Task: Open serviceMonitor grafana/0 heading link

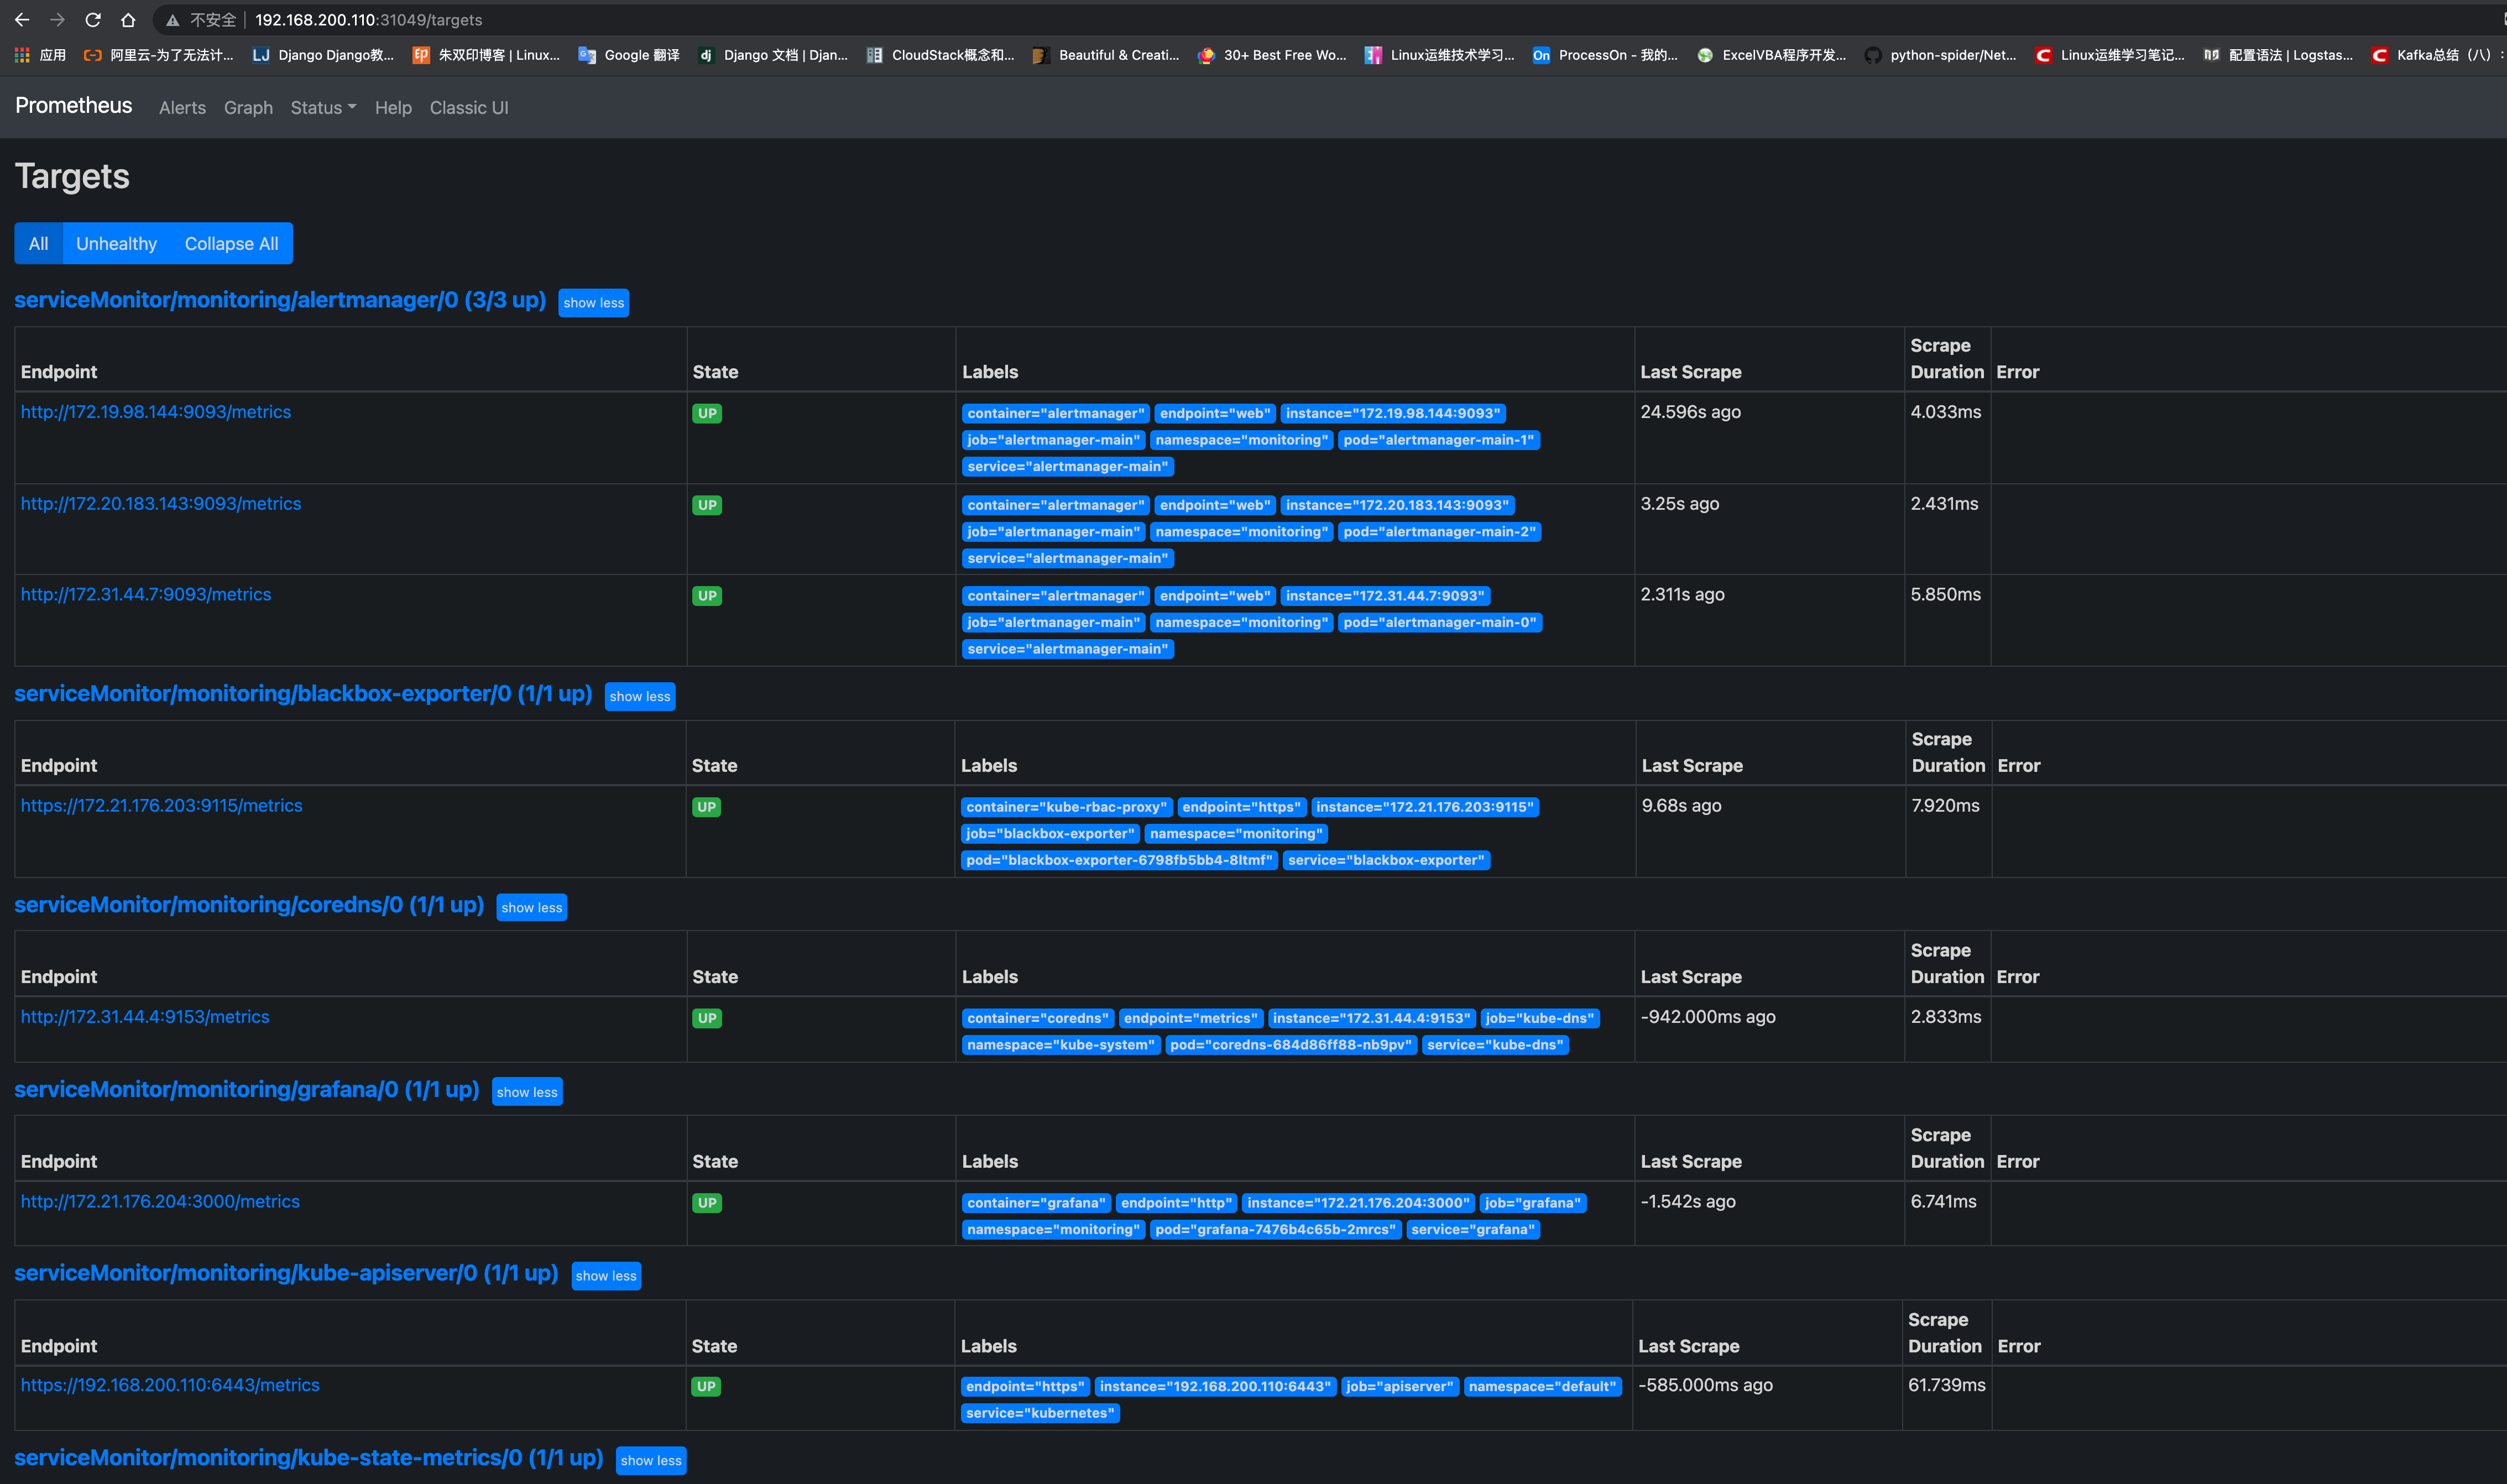Action: coord(247,1090)
